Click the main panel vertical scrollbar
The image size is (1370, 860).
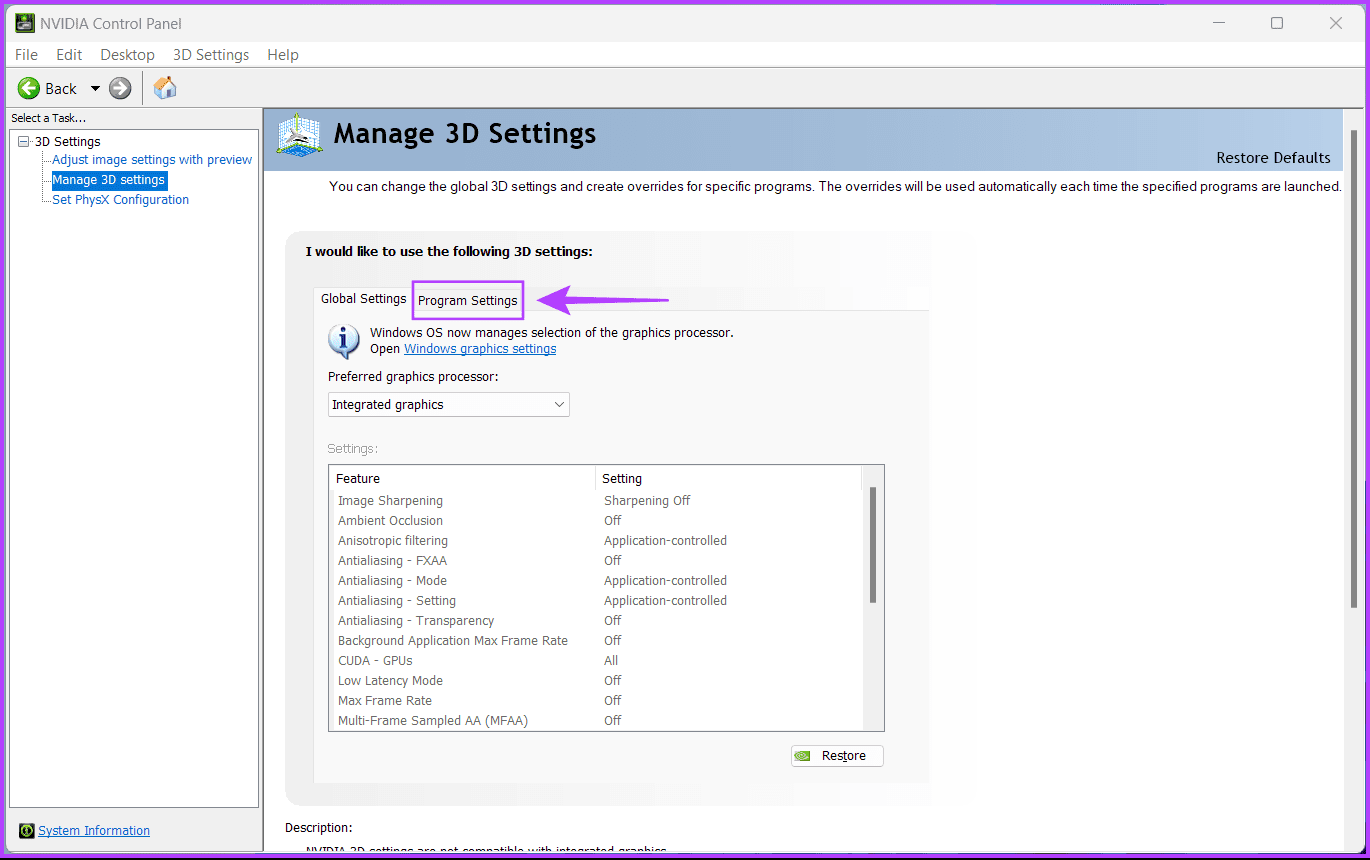[1355, 367]
